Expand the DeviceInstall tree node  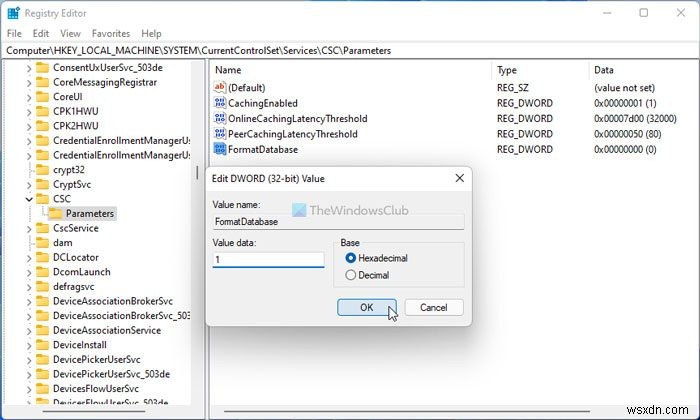point(29,345)
